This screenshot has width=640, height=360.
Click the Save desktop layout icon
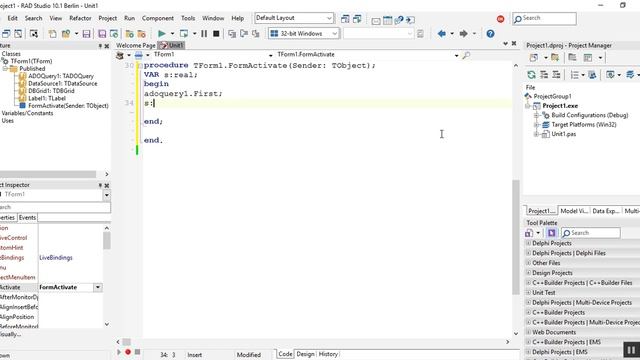coord(345,19)
